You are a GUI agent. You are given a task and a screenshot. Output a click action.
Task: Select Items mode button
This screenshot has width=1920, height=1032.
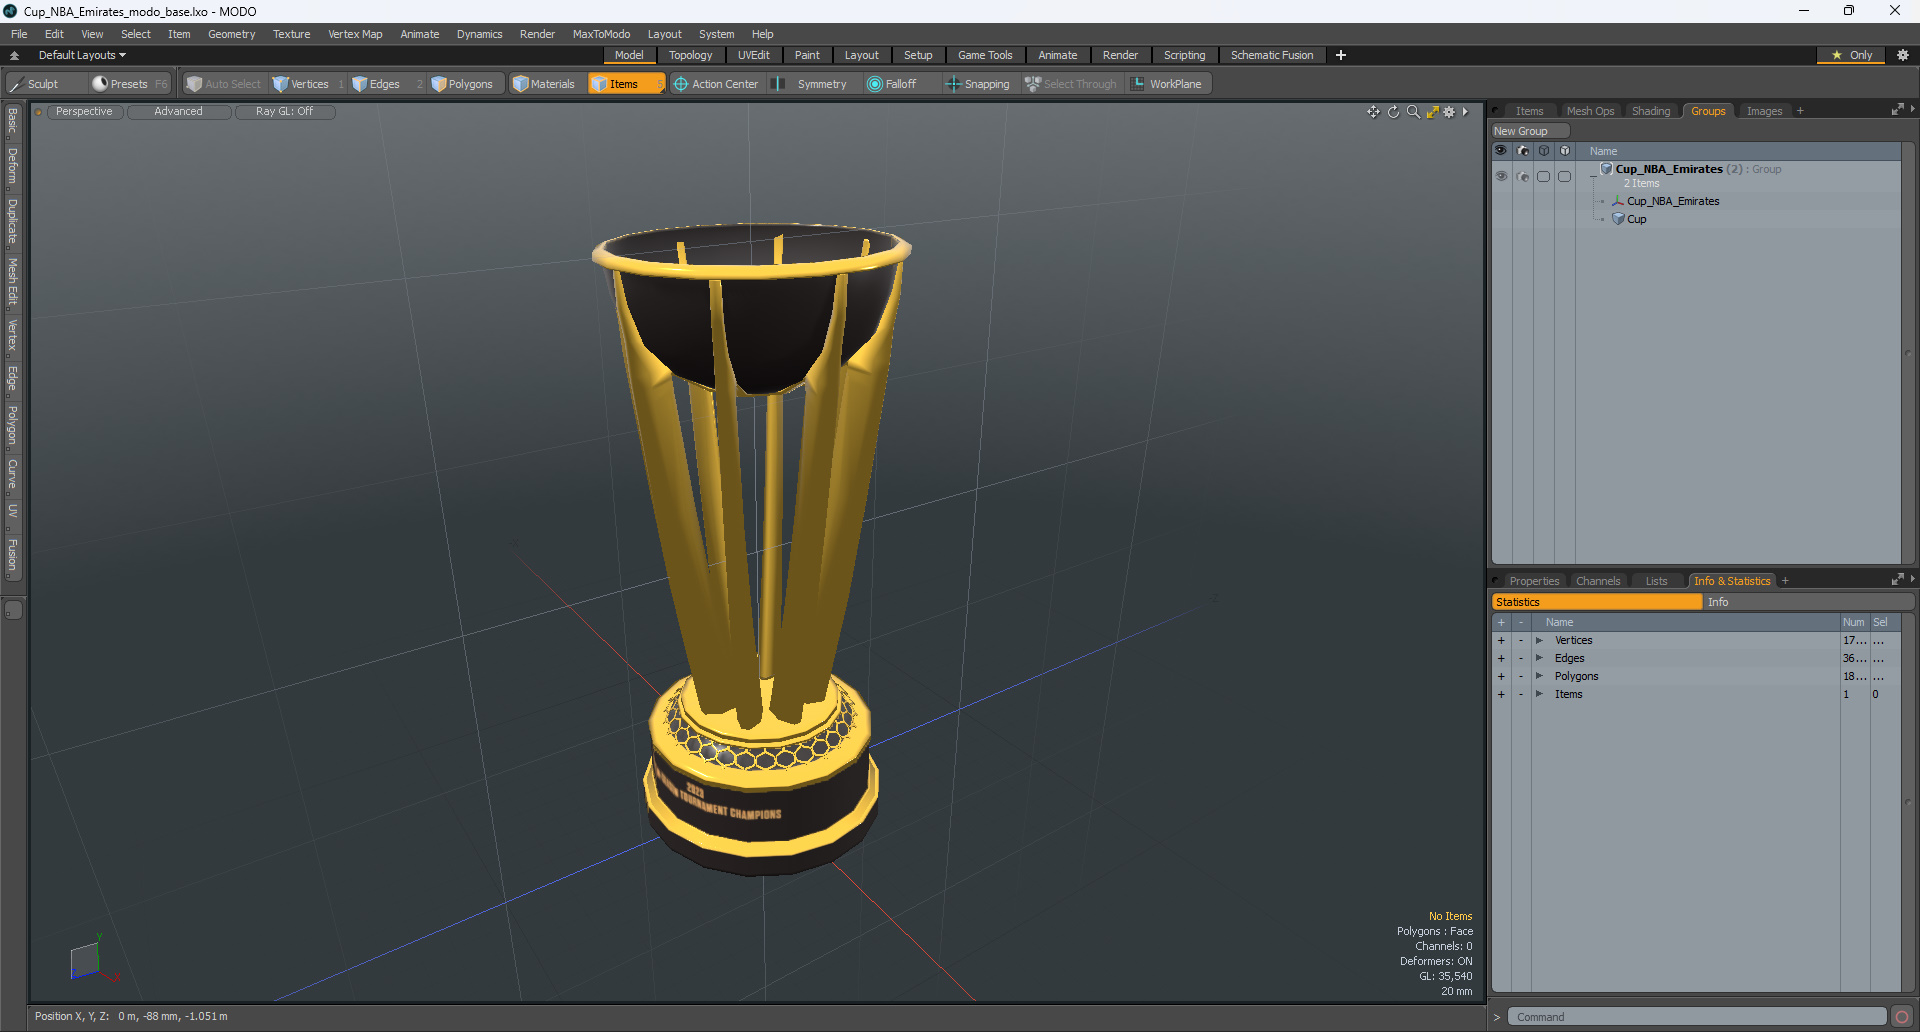[625, 84]
